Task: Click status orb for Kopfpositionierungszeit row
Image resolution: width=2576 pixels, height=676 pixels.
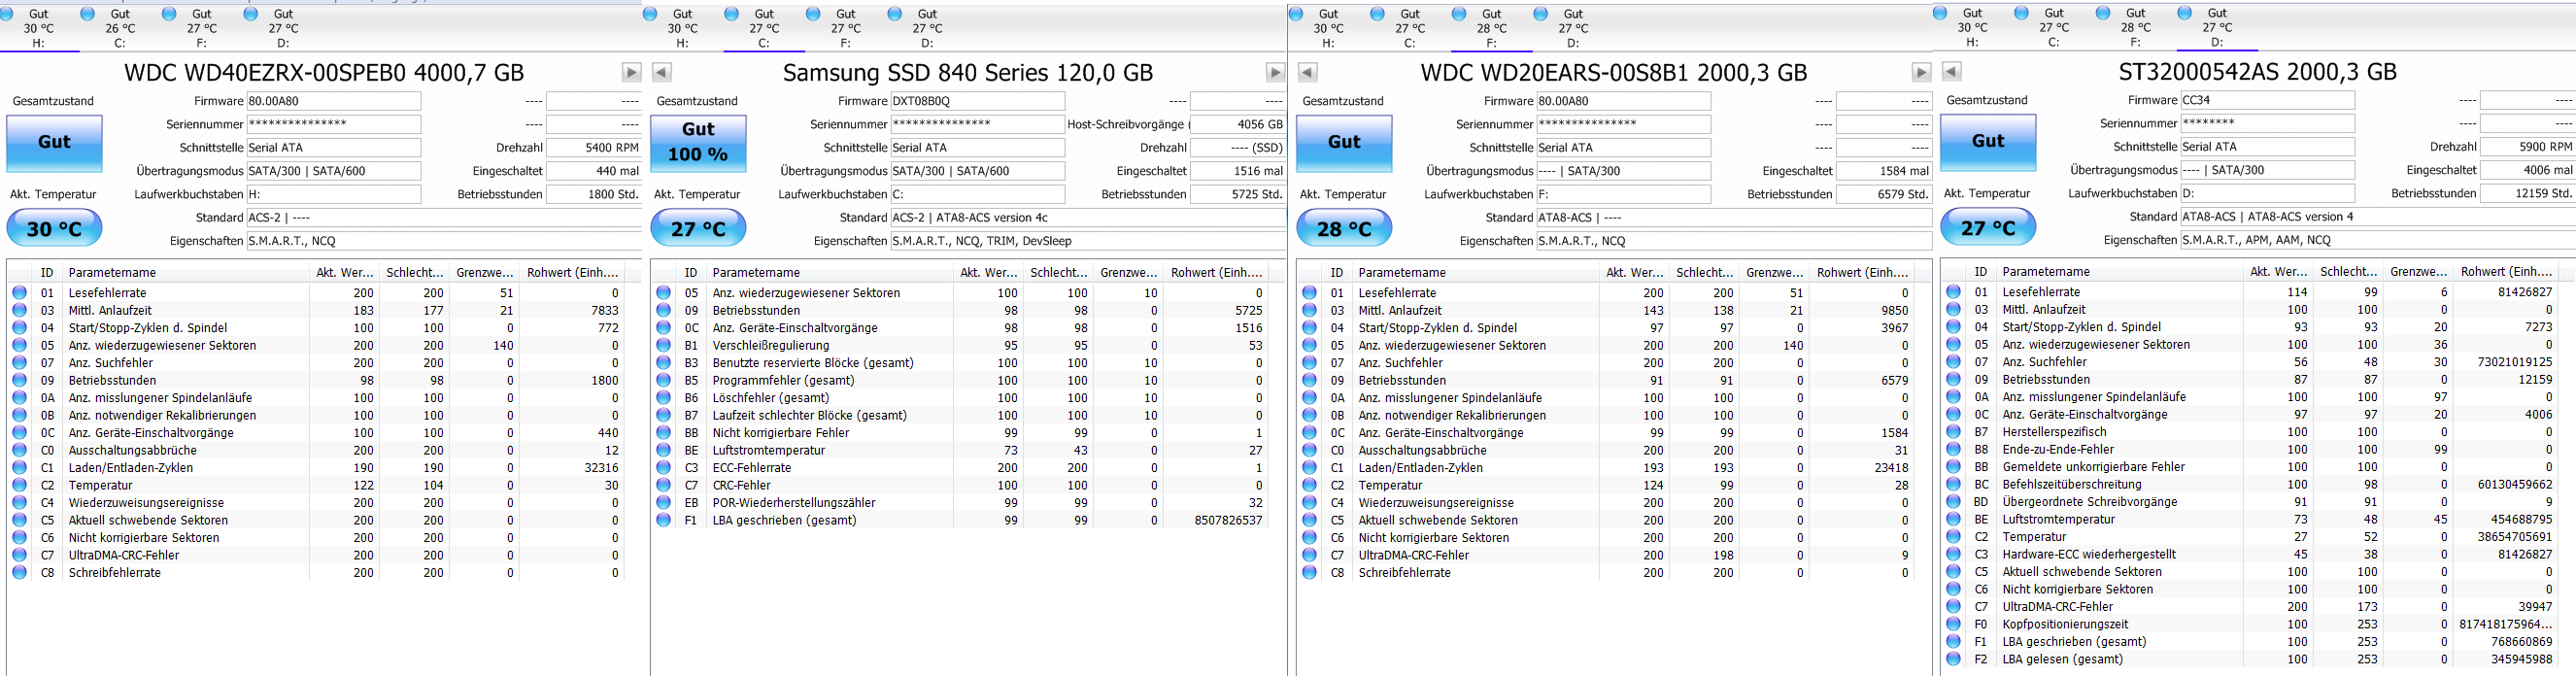Action: tap(1953, 624)
